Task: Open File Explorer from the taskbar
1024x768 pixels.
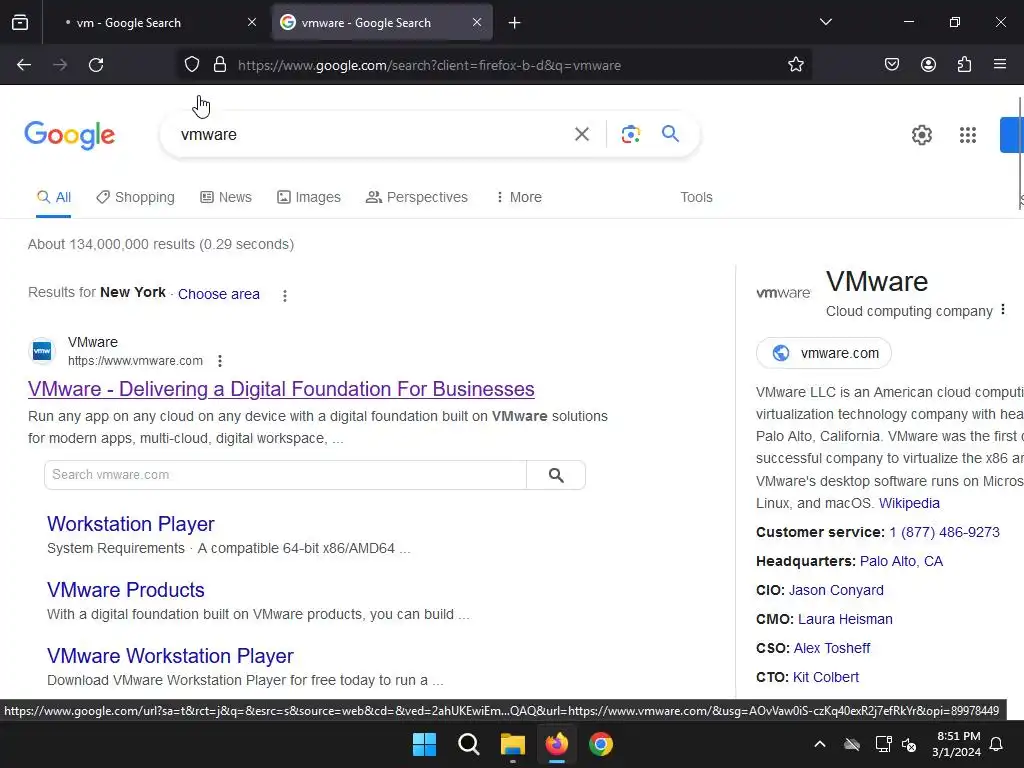Action: pos(513,744)
